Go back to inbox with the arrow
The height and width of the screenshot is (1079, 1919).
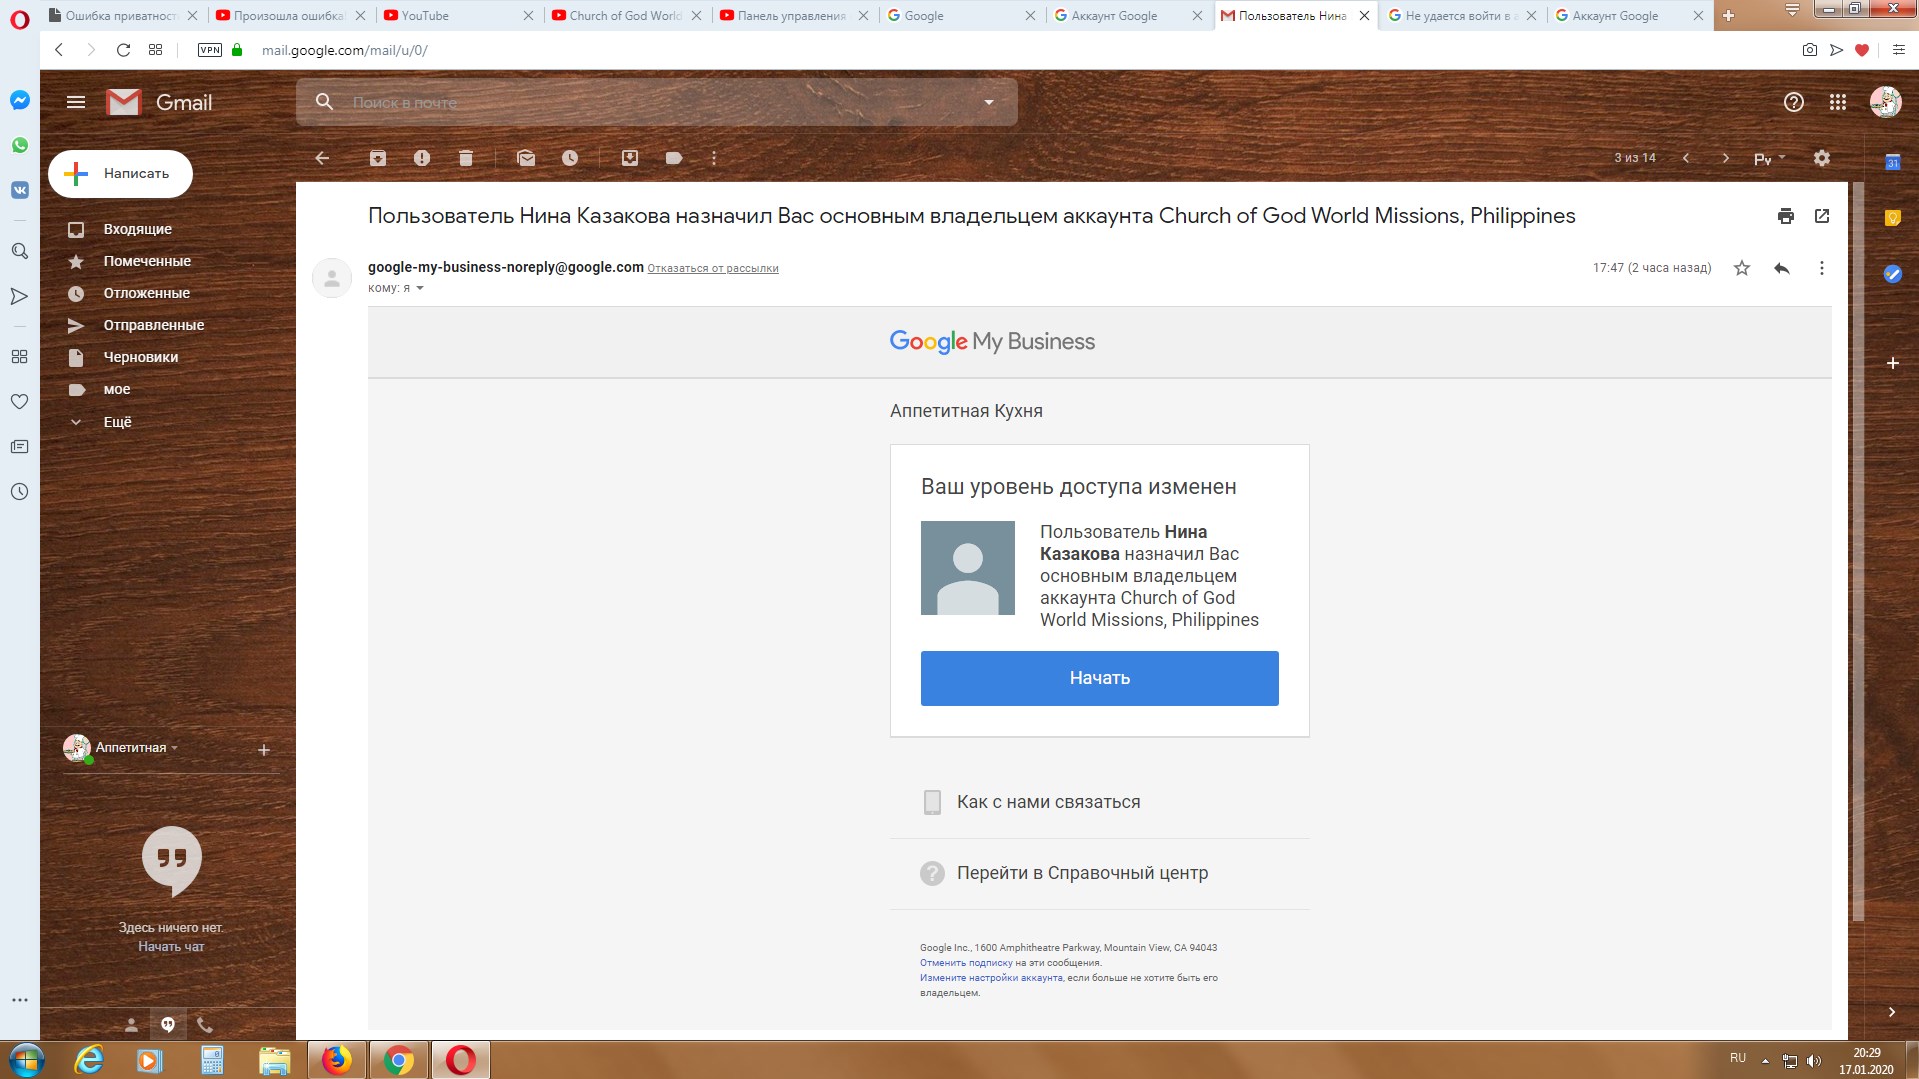tap(322, 158)
